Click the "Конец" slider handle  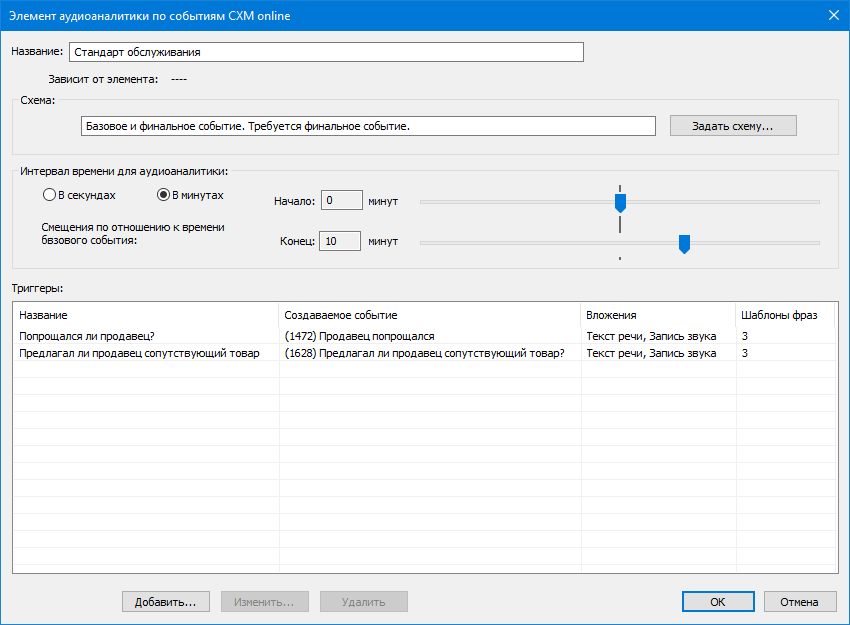coord(684,243)
